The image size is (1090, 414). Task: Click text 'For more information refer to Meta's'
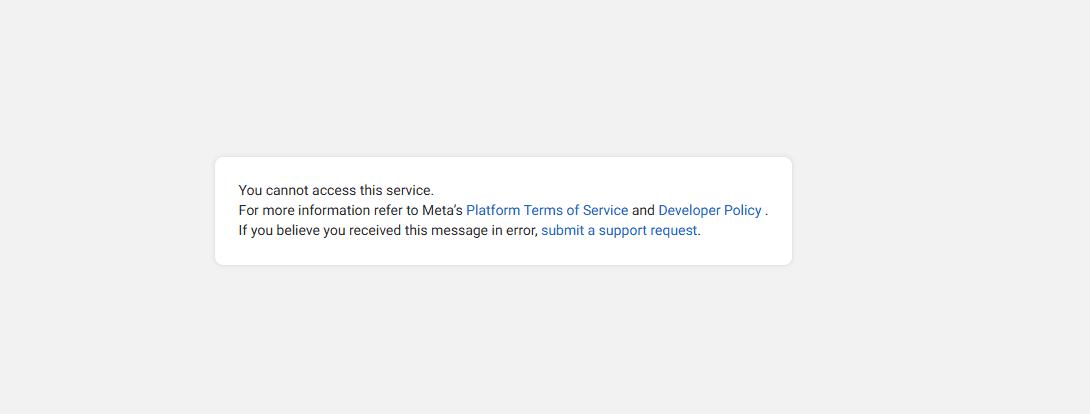(x=350, y=210)
